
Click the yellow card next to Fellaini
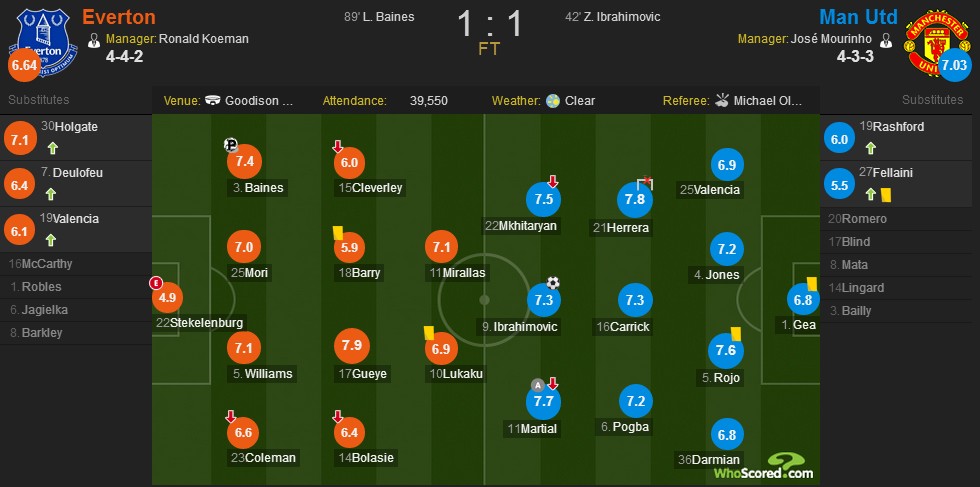click(886, 195)
